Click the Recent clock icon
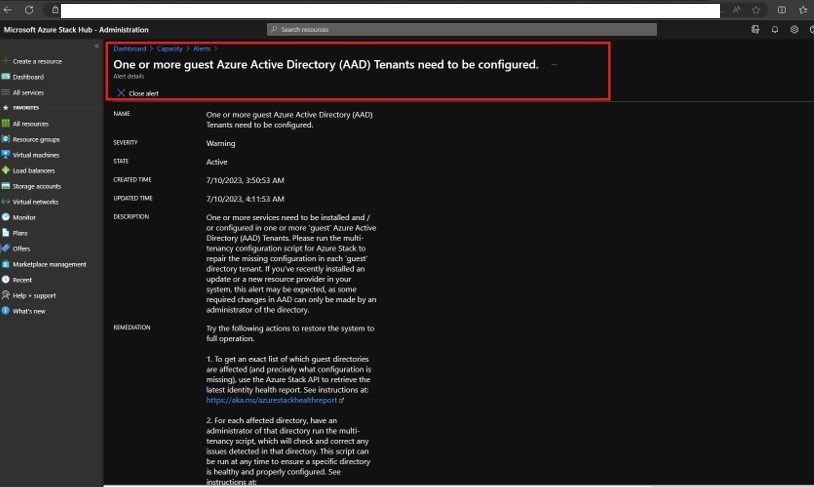814x487 pixels. [6, 279]
